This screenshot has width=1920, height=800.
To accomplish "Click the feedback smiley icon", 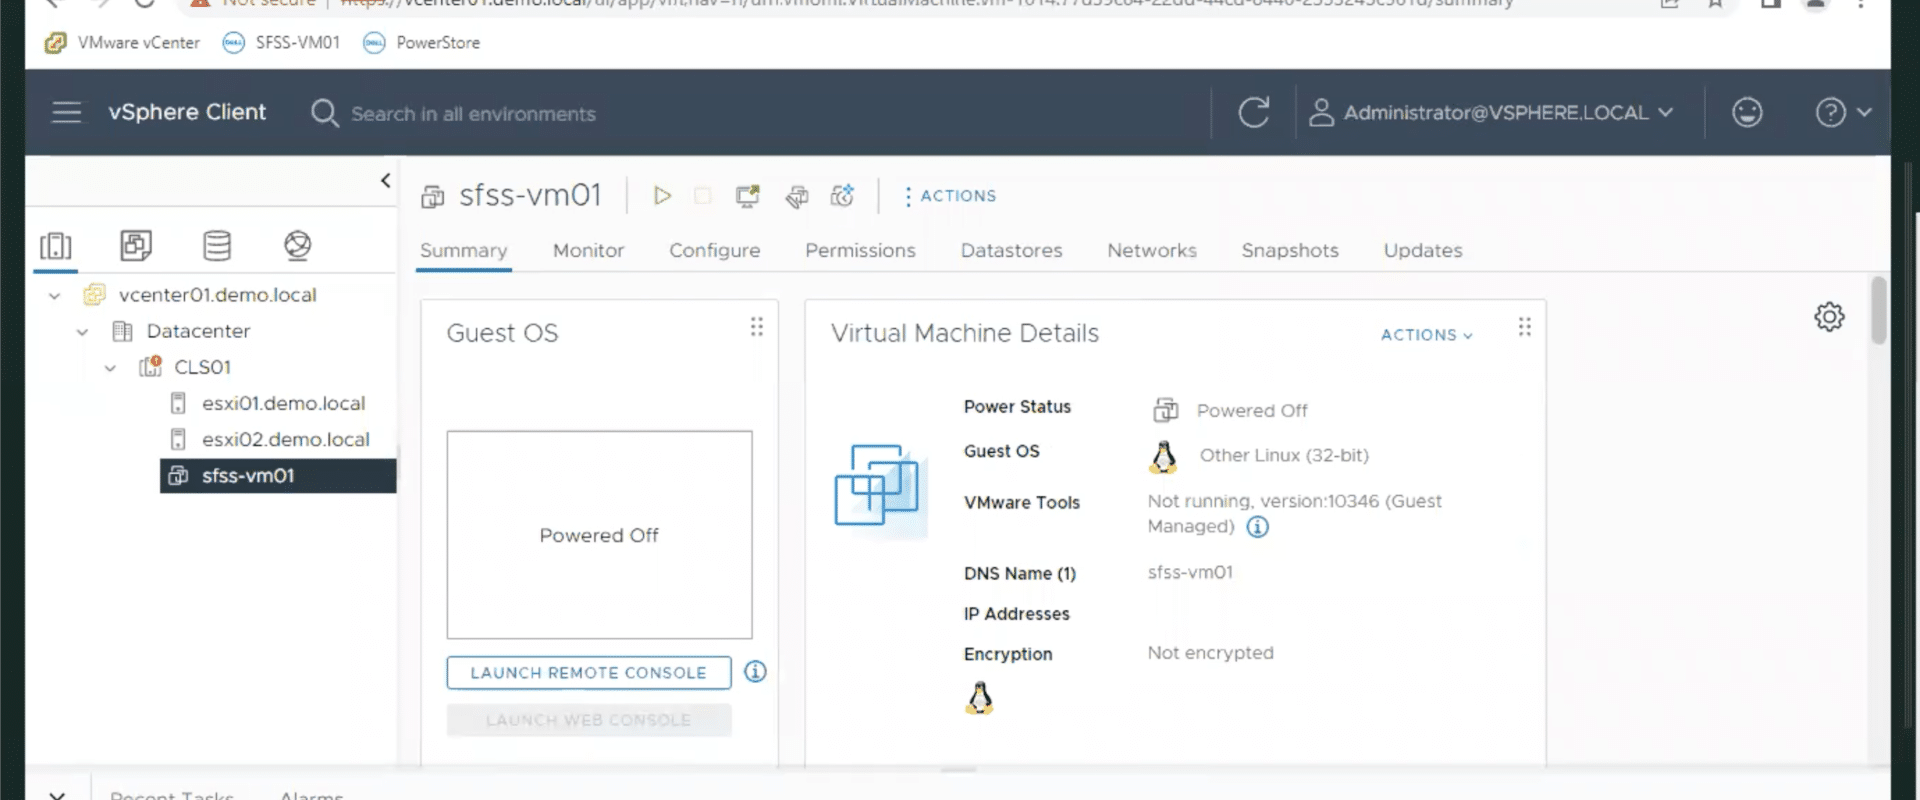I will click(x=1747, y=112).
